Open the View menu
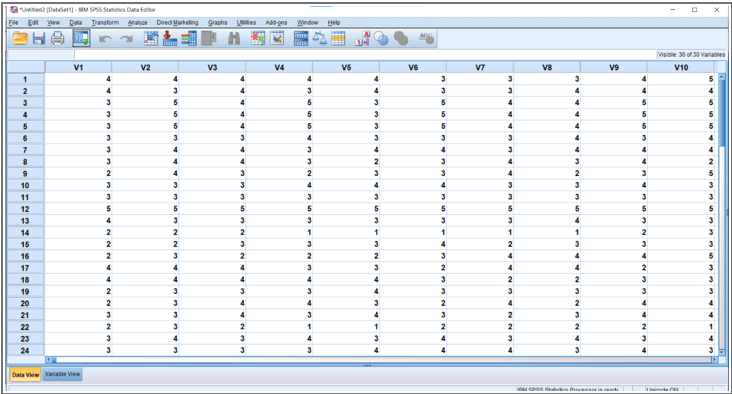 pos(54,22)
